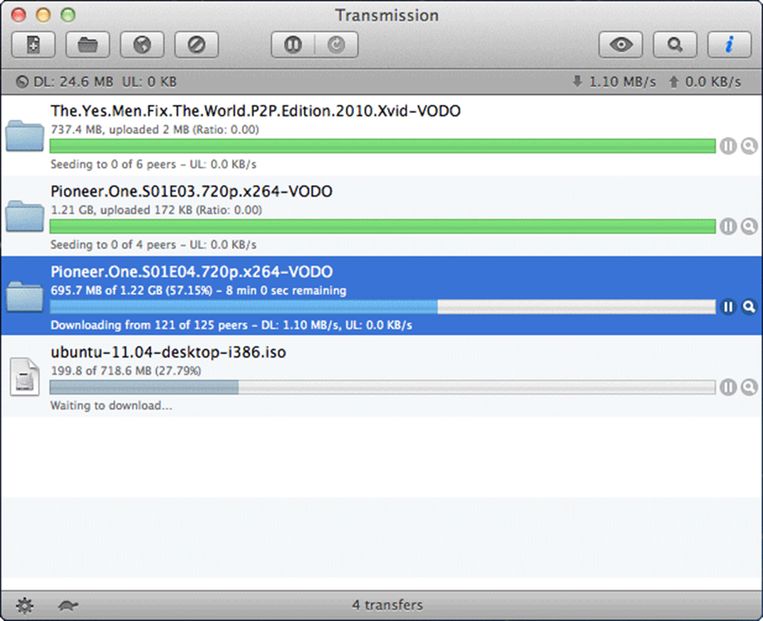
Task: Resume all transfers toolbar button
Action: click(x=337, y=45)
